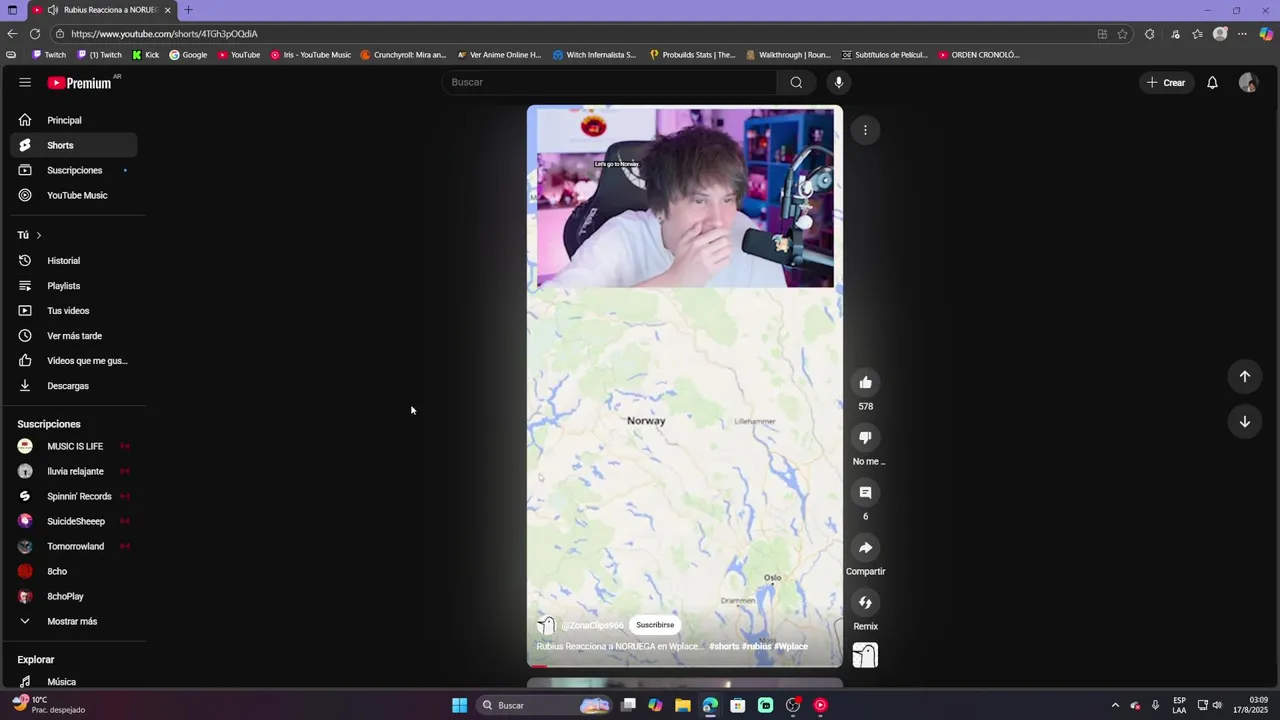The image size is (1280, 720).
Task: Open YouTube Music from sidebar
Action: point(74,195)
